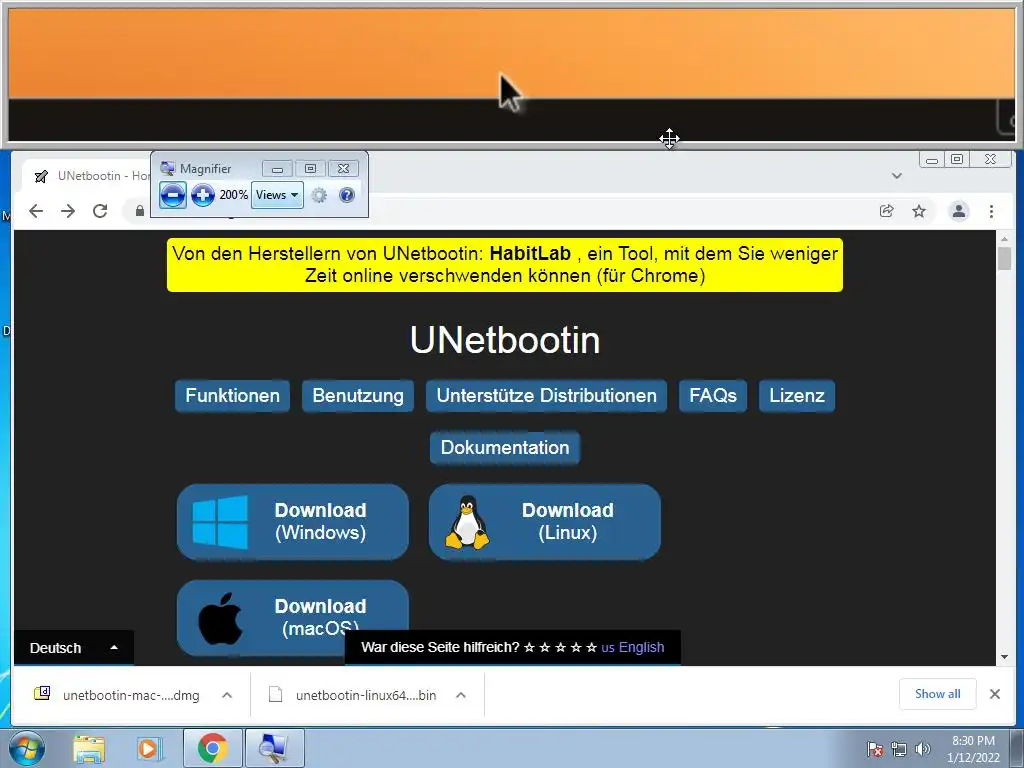Click the vertical scrollbar thumb
Image resolution: width=1024 pixels, height=768 pixels.
(1004, 259)
